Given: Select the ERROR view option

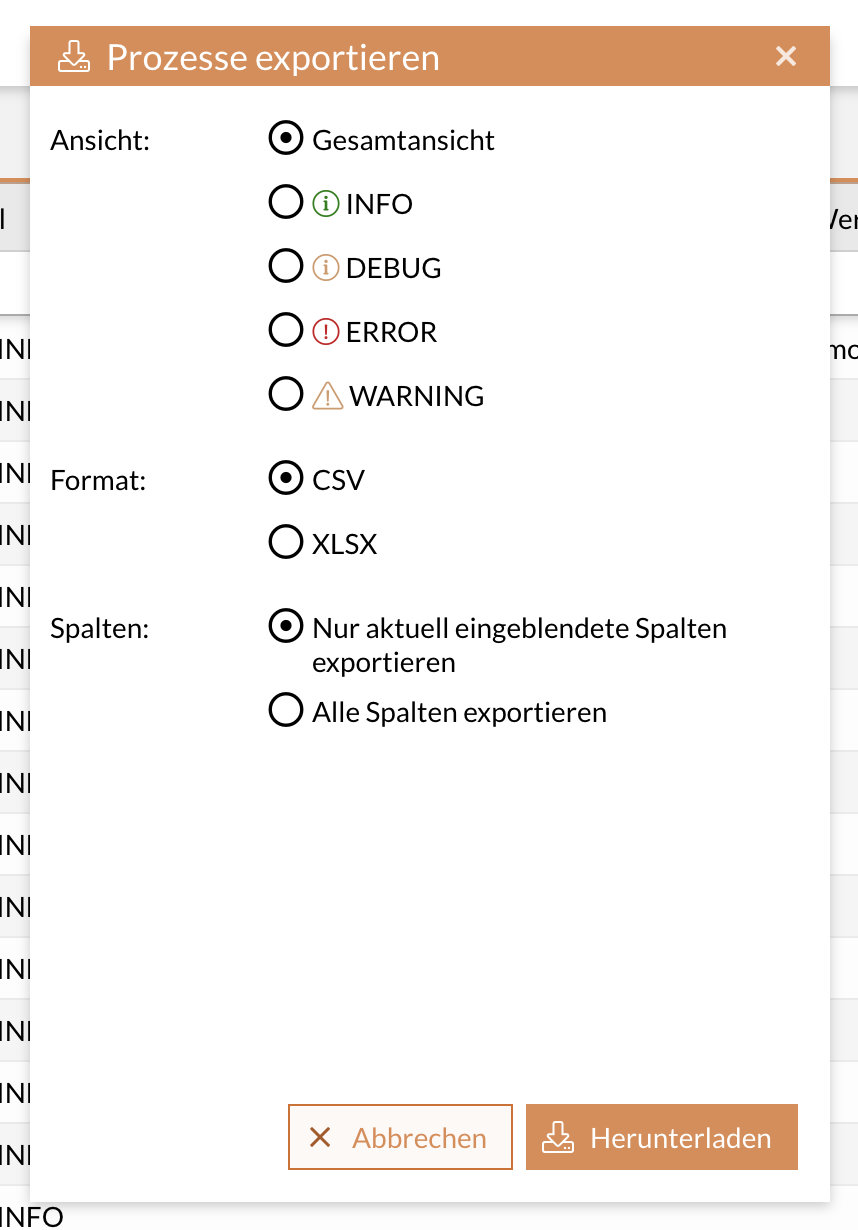Looking at the screenshot, I should tap(285, 330).
